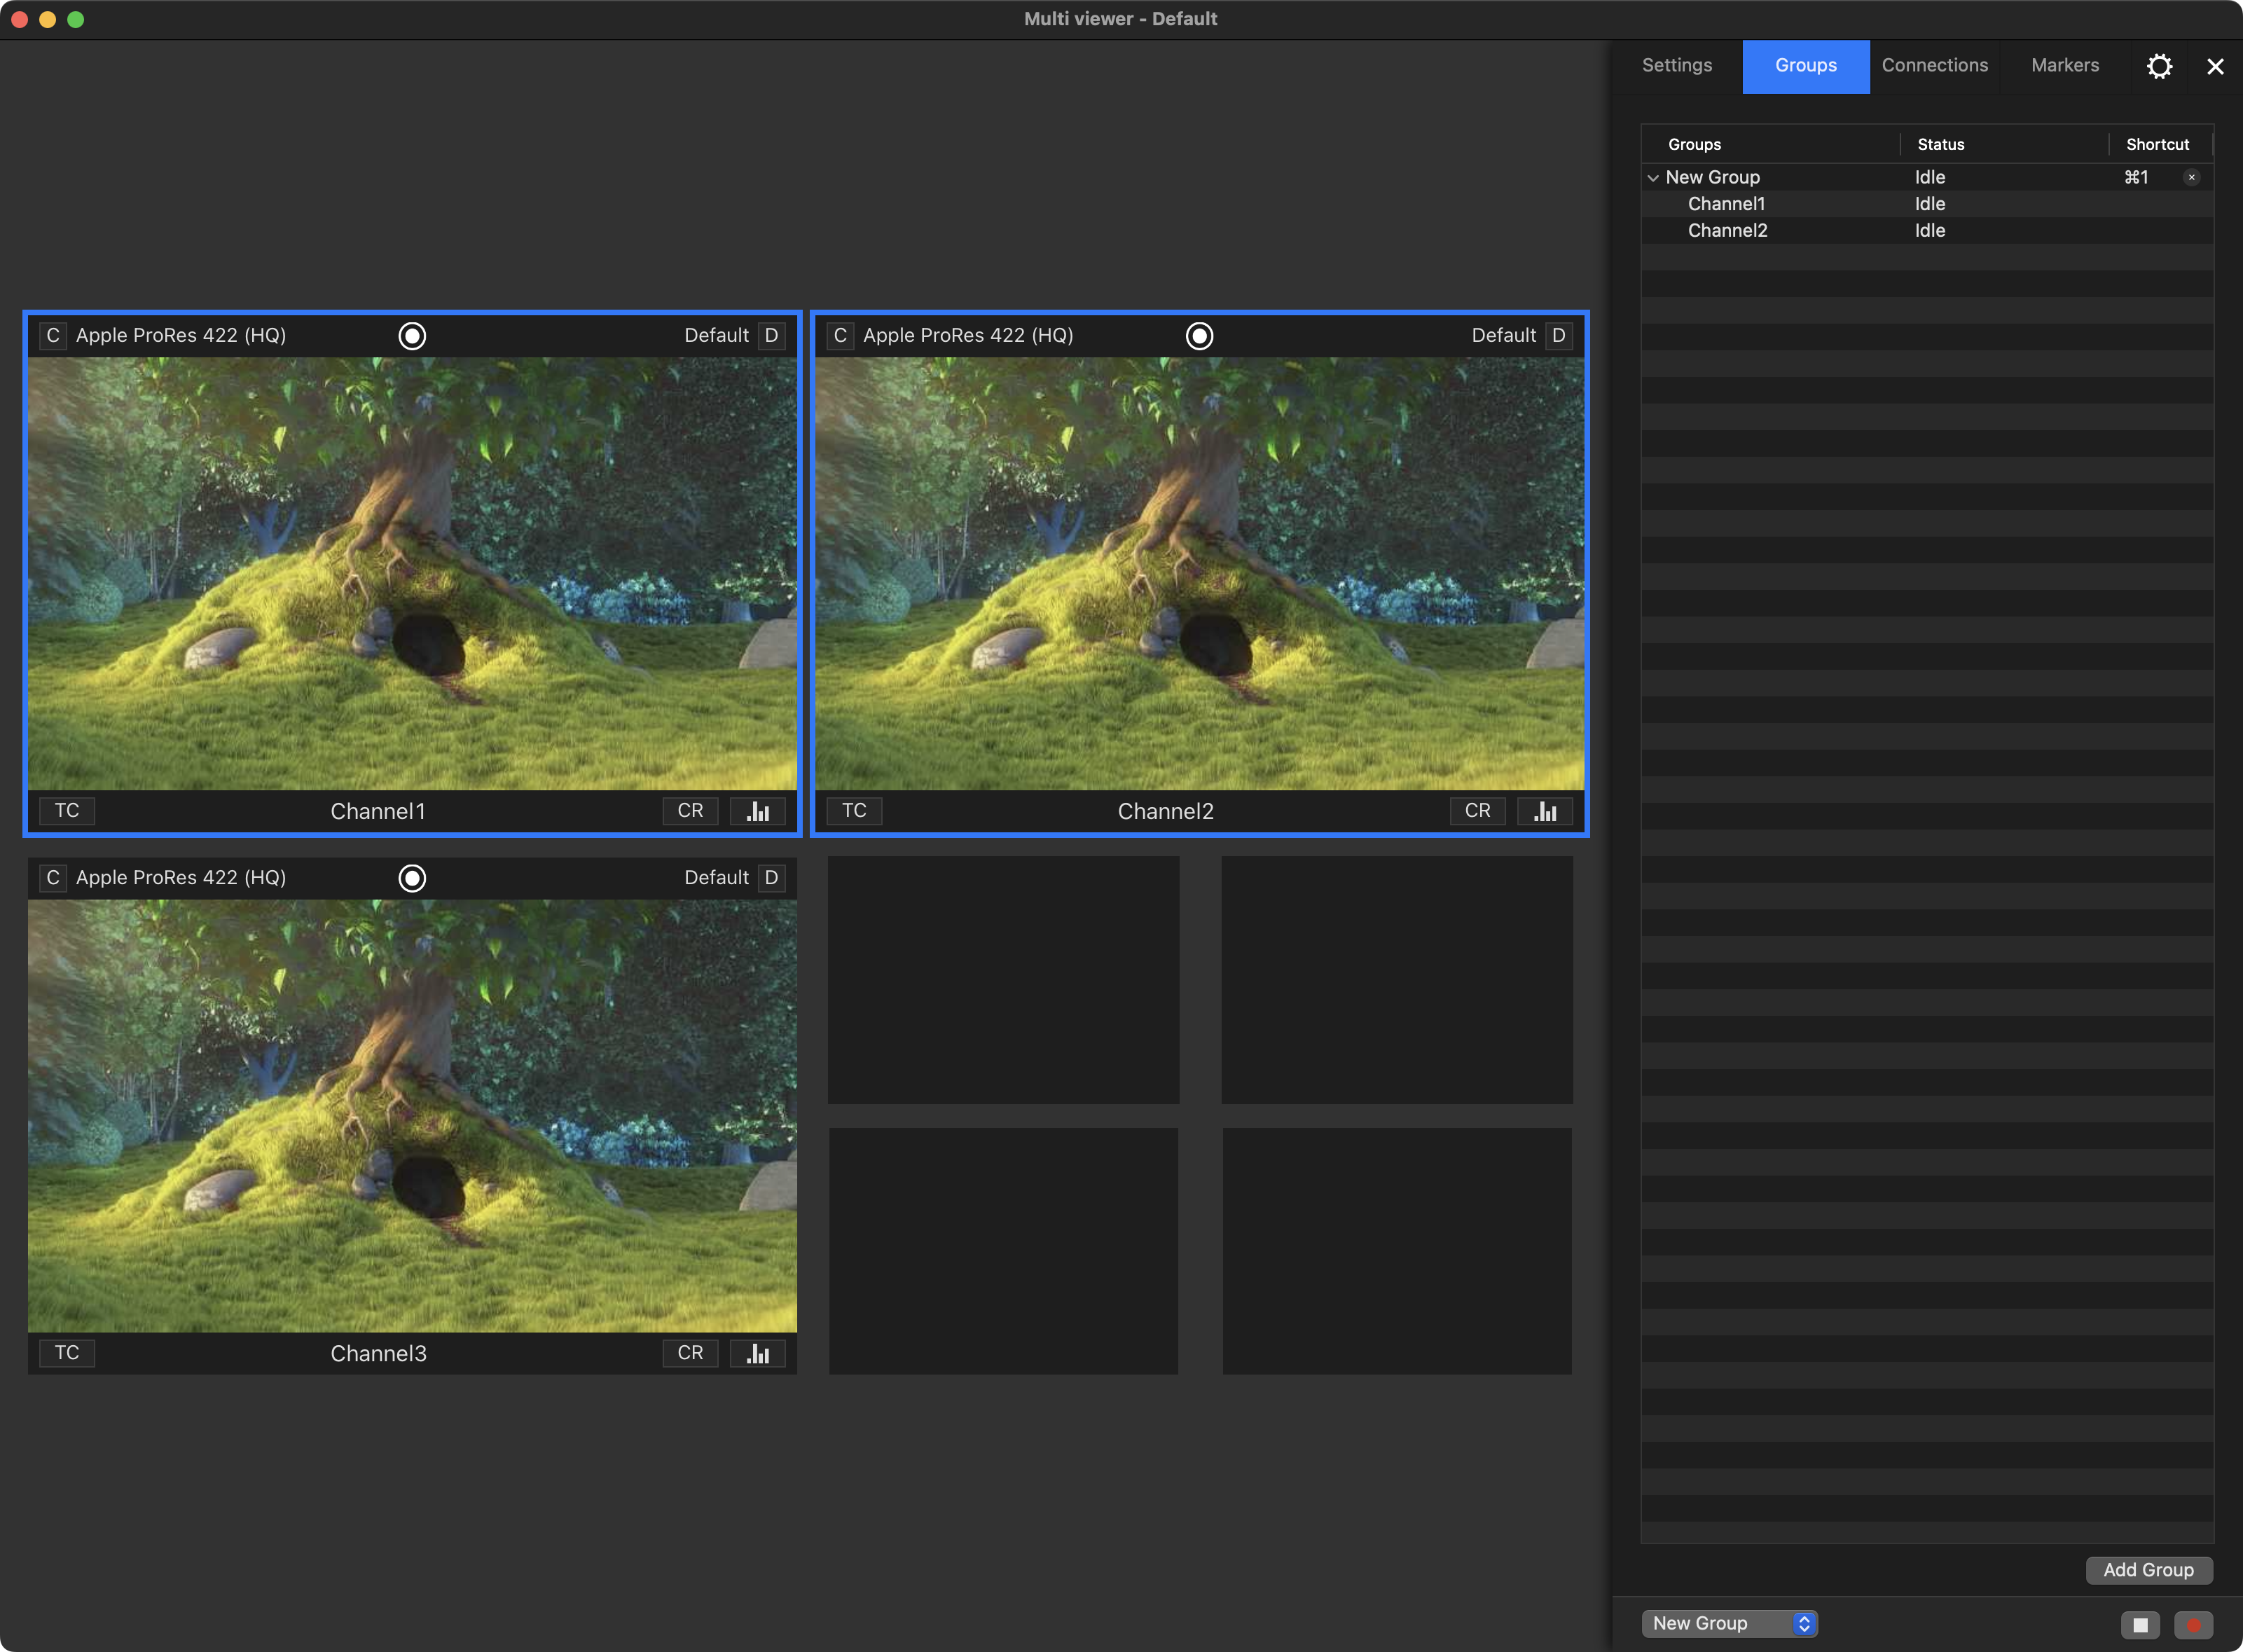
Task: Select Channel1 row in groups list
Action: tap(1927, 204)
